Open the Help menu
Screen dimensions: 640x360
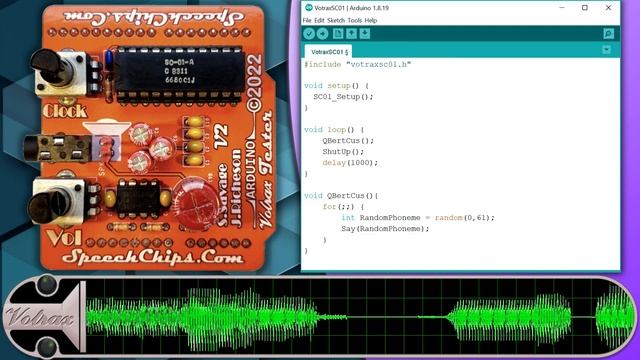[371, 20]
